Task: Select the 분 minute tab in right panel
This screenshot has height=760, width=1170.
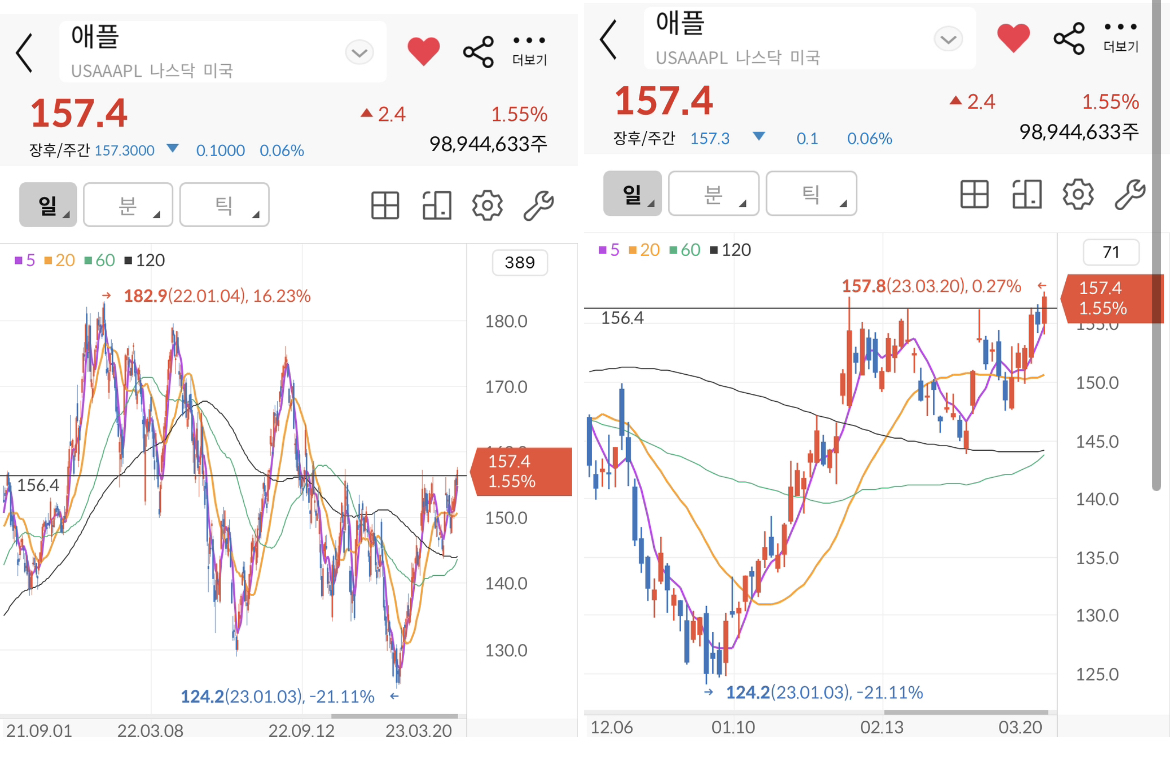Action: (713, 193)
